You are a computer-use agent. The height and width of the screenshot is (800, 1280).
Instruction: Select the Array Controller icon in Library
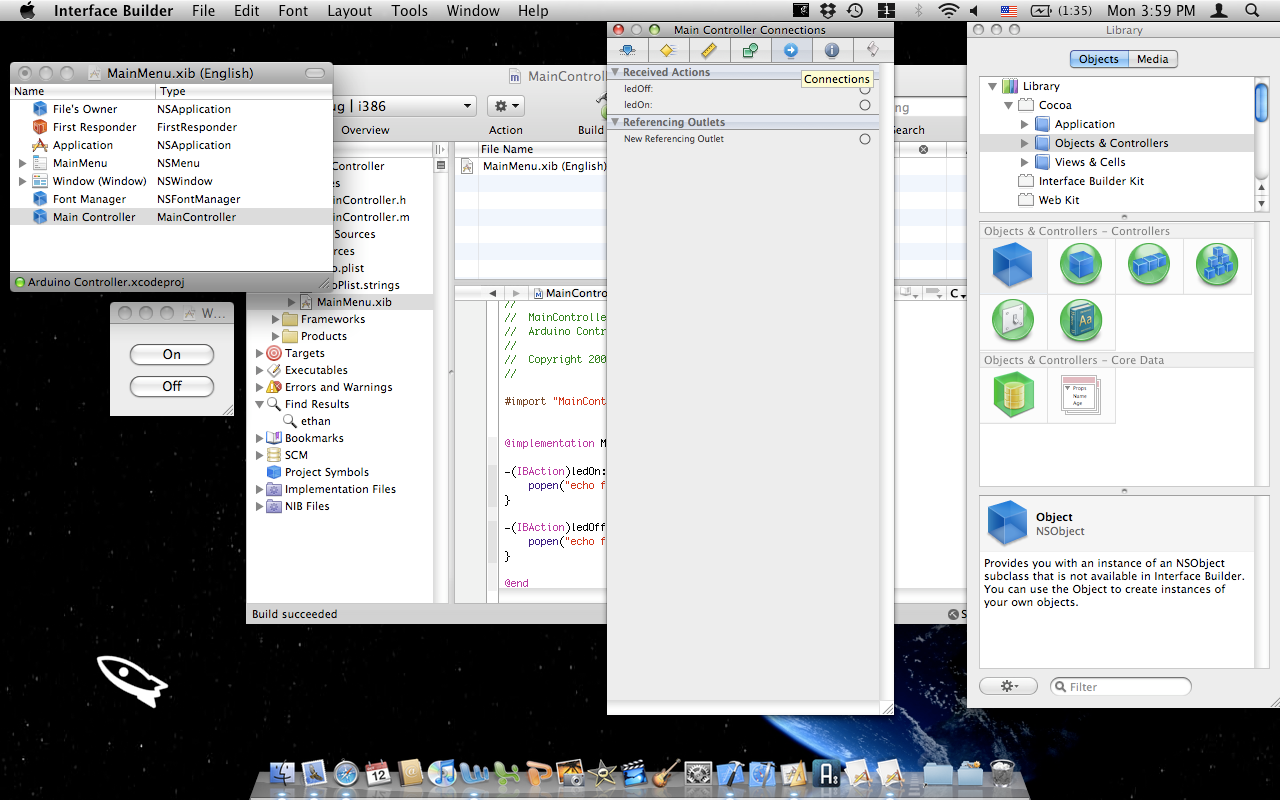pos(1148,265)
